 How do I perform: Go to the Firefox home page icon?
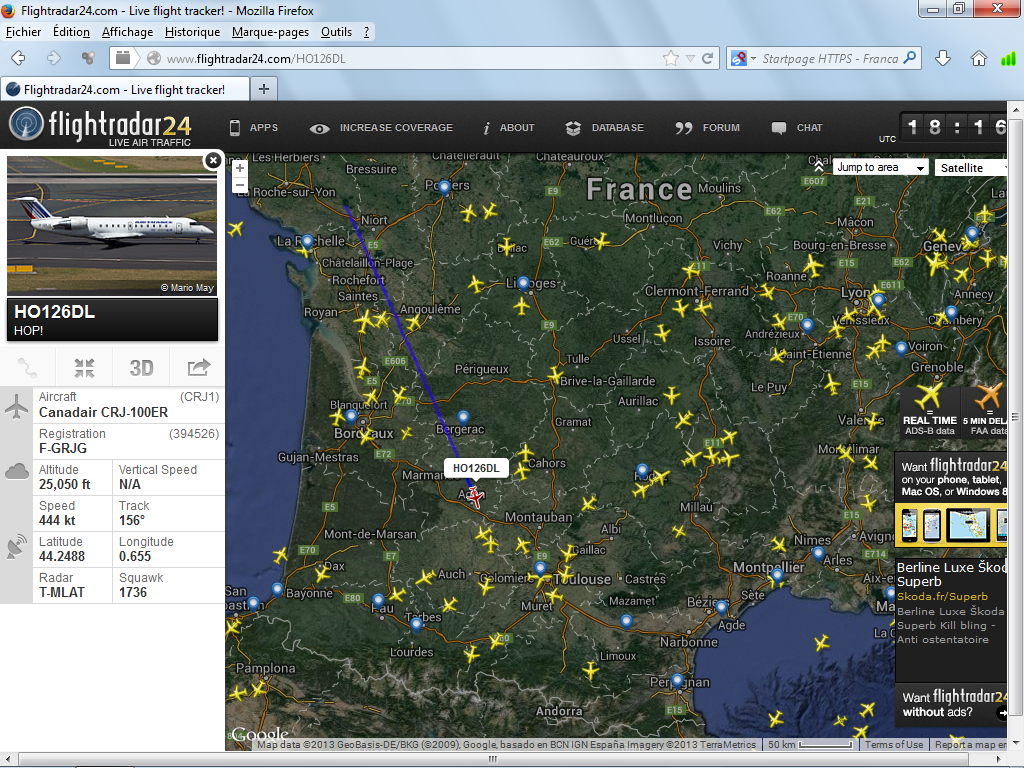click(x=978, y=58)
